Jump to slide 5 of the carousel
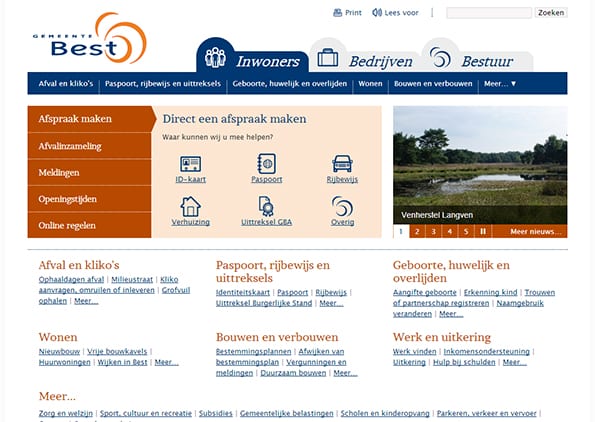Viewport: 595px width, 422px height. click(x=466, y=231)
